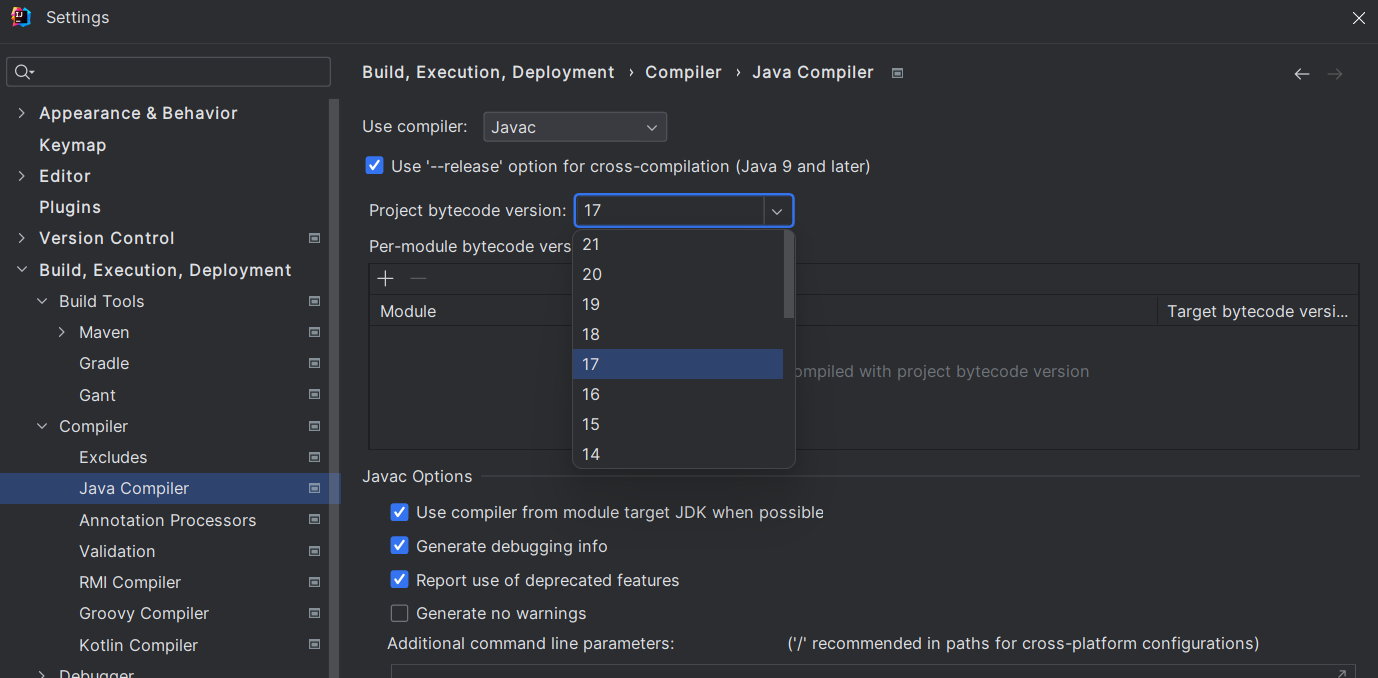The height and width of the screenshot is (678, 1378).
Task: Select bytecode version 19 from list
Action: (x=678, y=304)
